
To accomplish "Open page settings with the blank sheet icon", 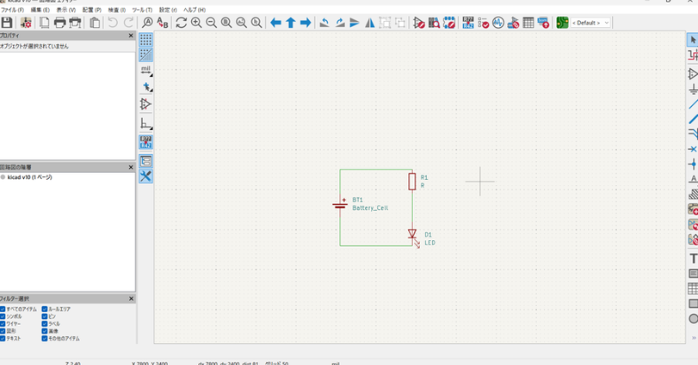I will point(45,22).
